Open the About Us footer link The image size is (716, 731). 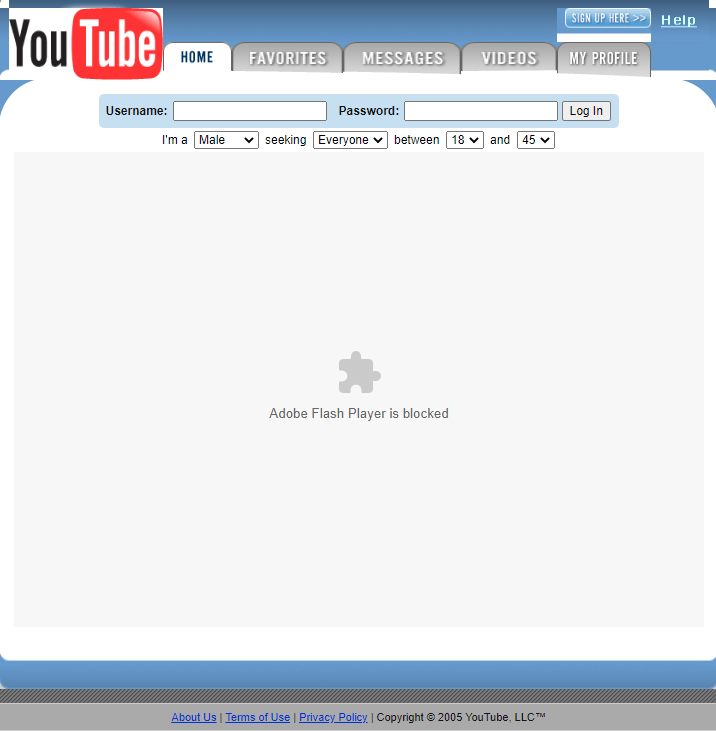(194, 717)
